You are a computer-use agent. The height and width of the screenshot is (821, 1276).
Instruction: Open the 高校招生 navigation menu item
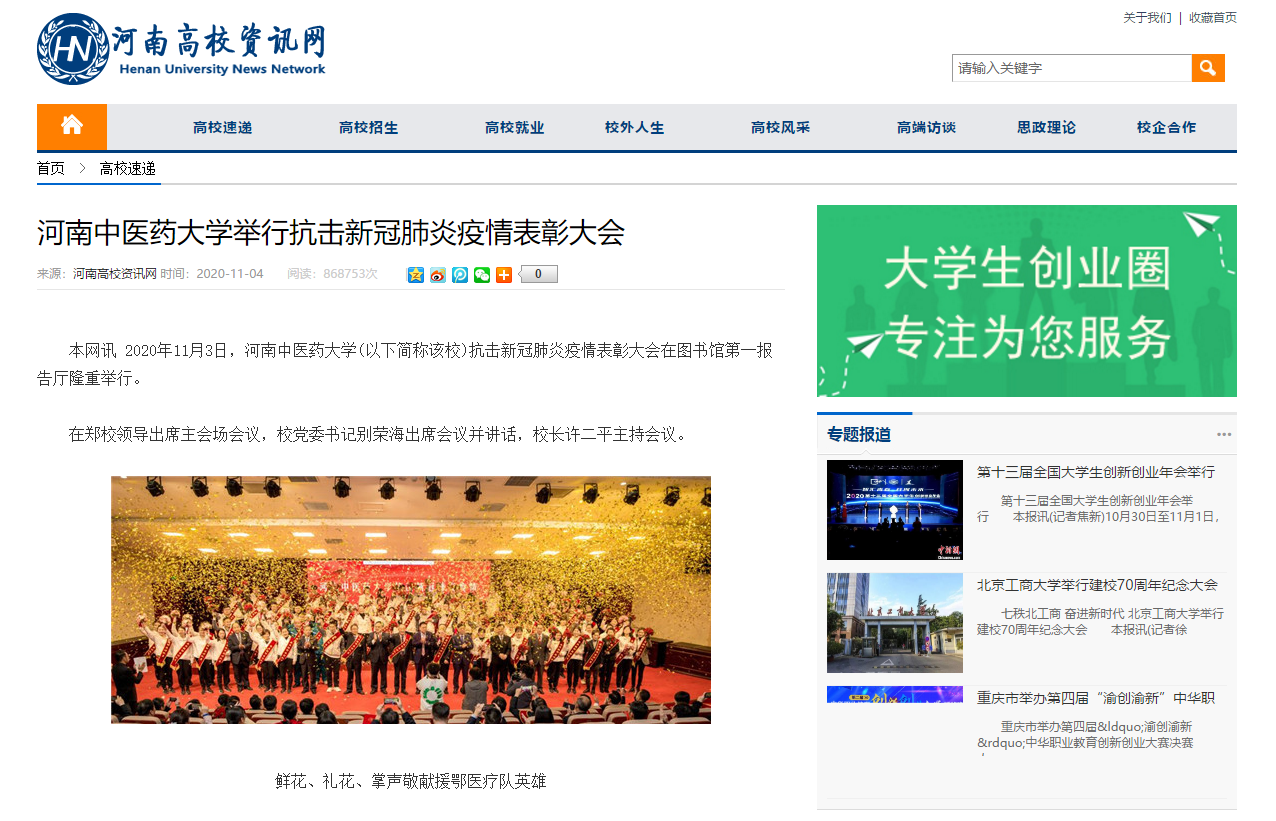pos(369,127)
